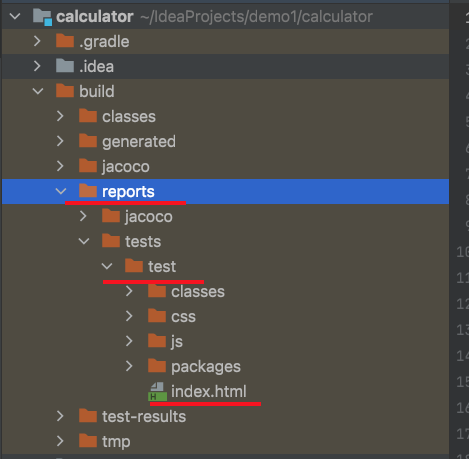This screenshot has width=469, height=459.
Task: Collapse the tests folder chevron
Action: click(x=84, y=241)
